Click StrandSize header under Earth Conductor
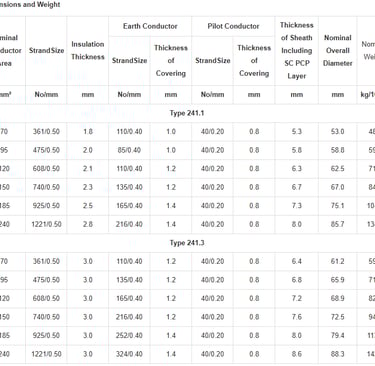375x366 pixels. tap(129, 60)
